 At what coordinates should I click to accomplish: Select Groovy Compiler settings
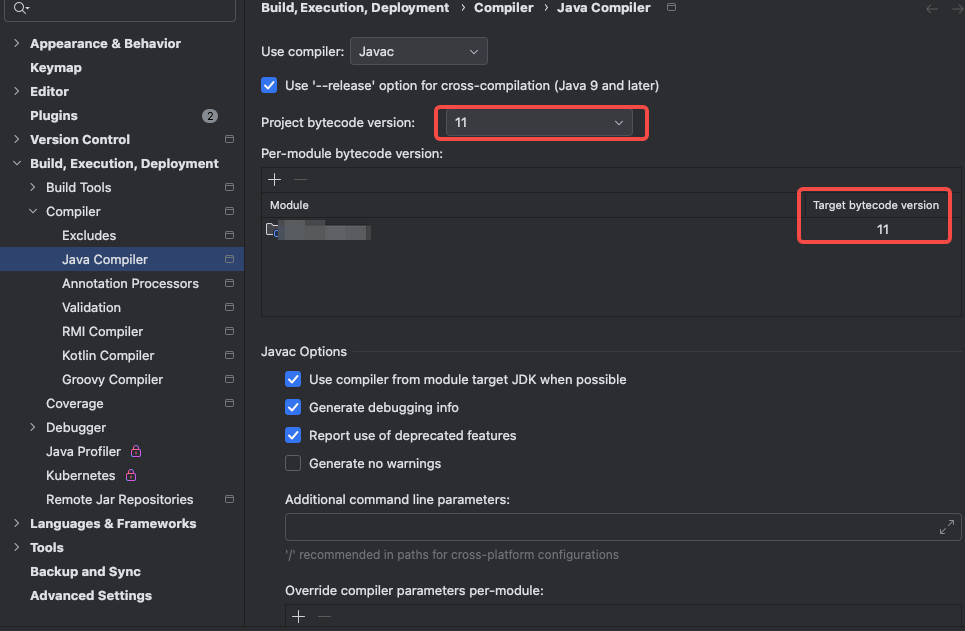click(x=113, y=379)
